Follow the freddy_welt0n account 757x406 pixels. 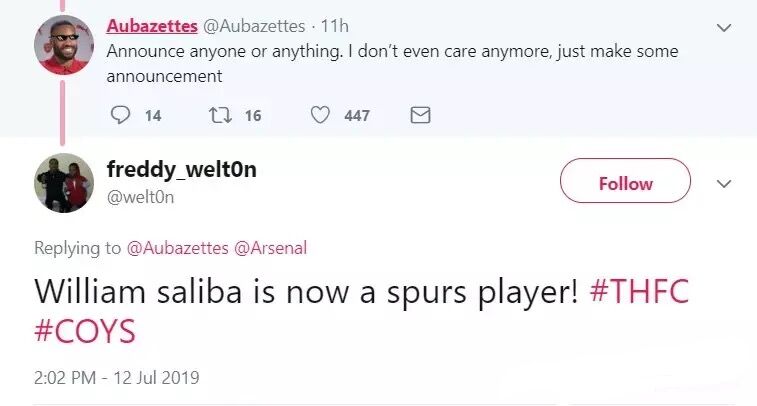[x=625, y=184]
